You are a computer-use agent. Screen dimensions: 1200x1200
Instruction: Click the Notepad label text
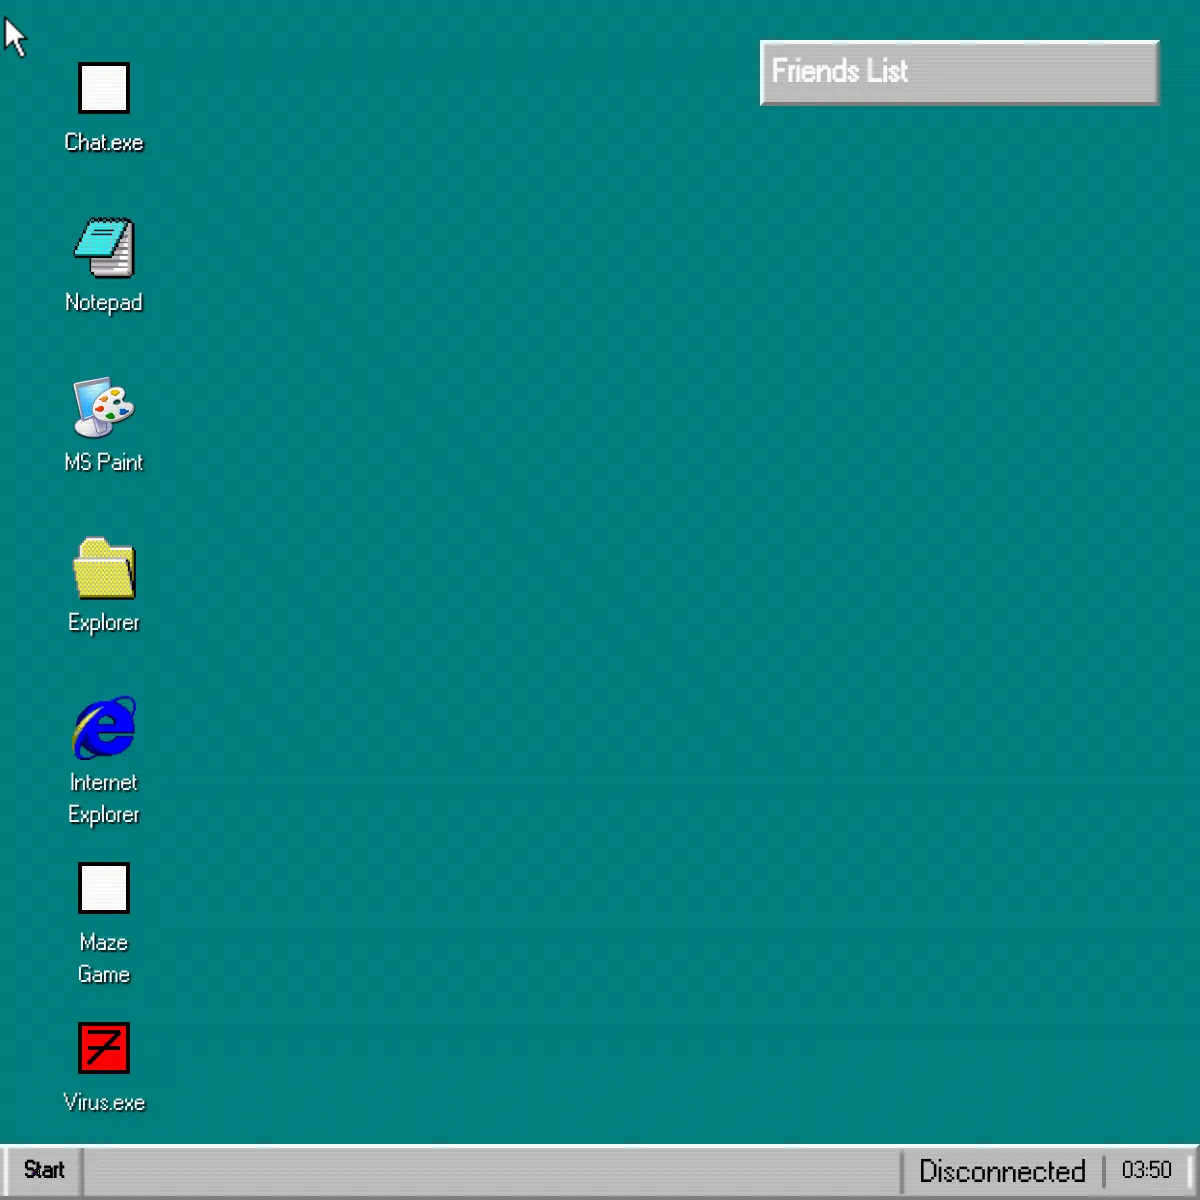click(103, 302)
